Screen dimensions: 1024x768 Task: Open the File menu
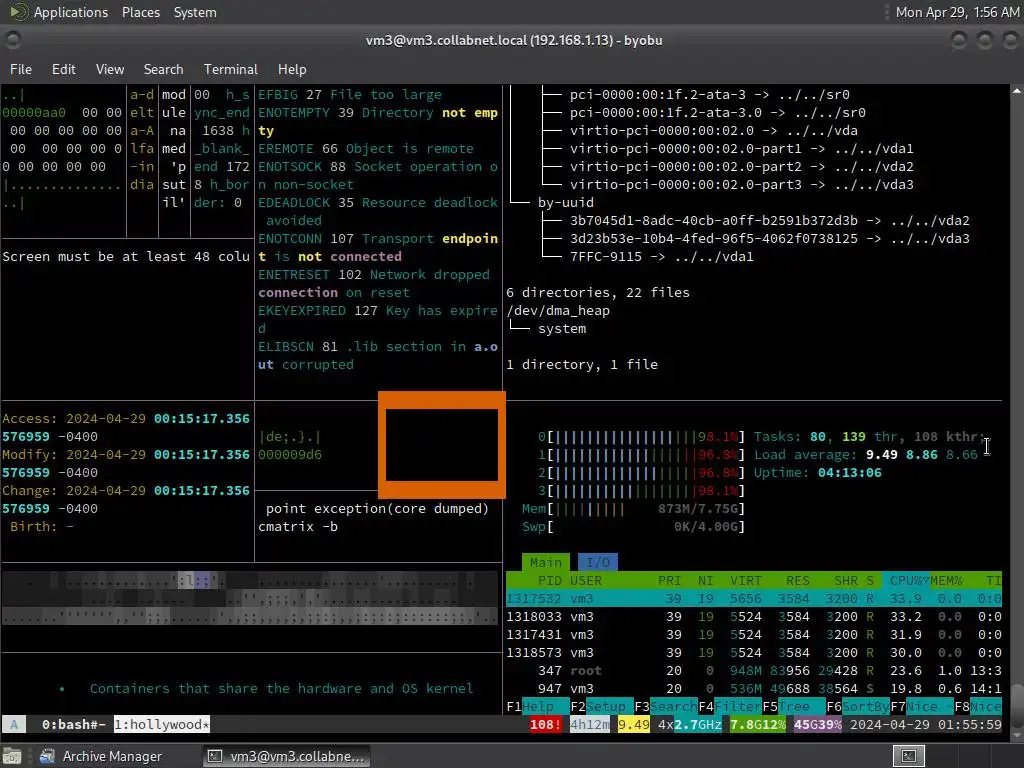[x=20, y=69]
